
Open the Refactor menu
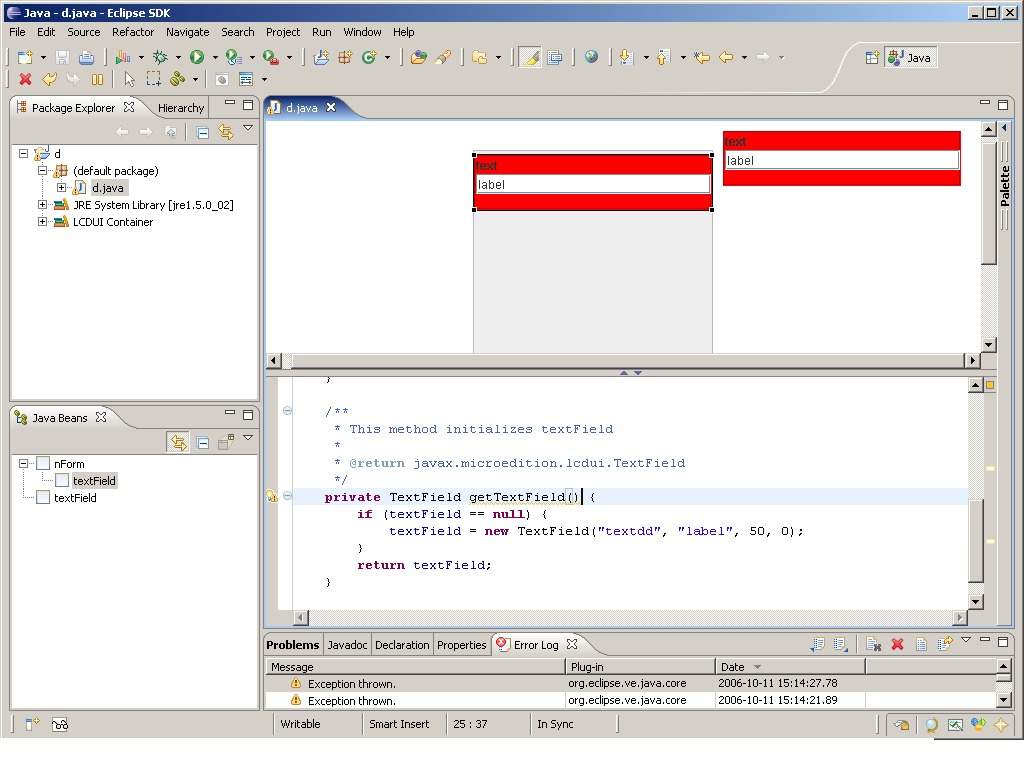(133, 32)
